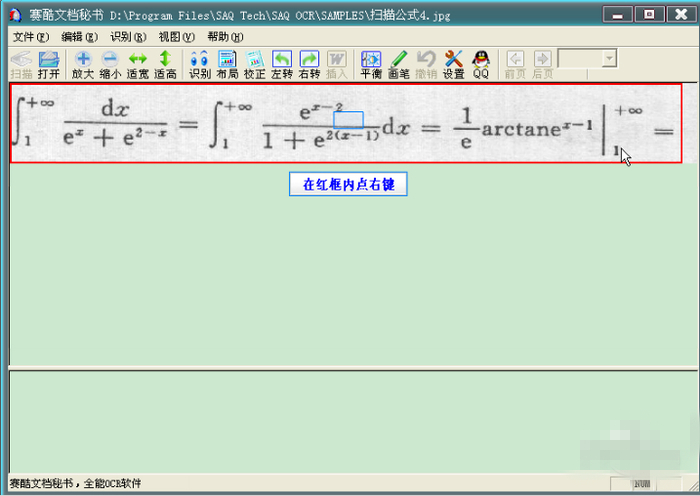Maximize the 赛酷文档秘书 window
Image resolution: width=700 pixels, height=496 pixels.
649,15
